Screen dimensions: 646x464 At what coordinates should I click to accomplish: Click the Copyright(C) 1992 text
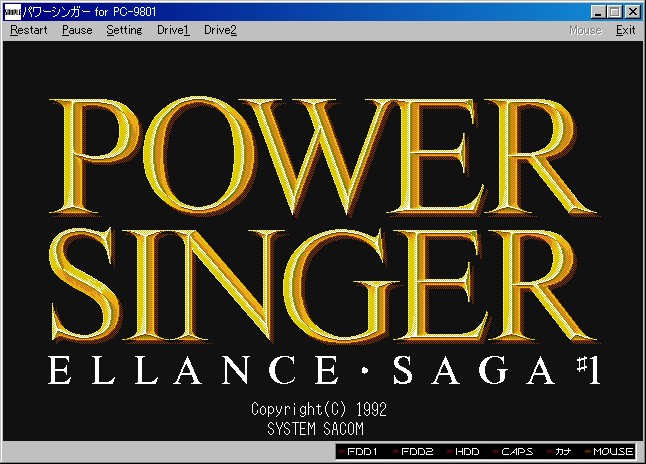coord(319,409)
